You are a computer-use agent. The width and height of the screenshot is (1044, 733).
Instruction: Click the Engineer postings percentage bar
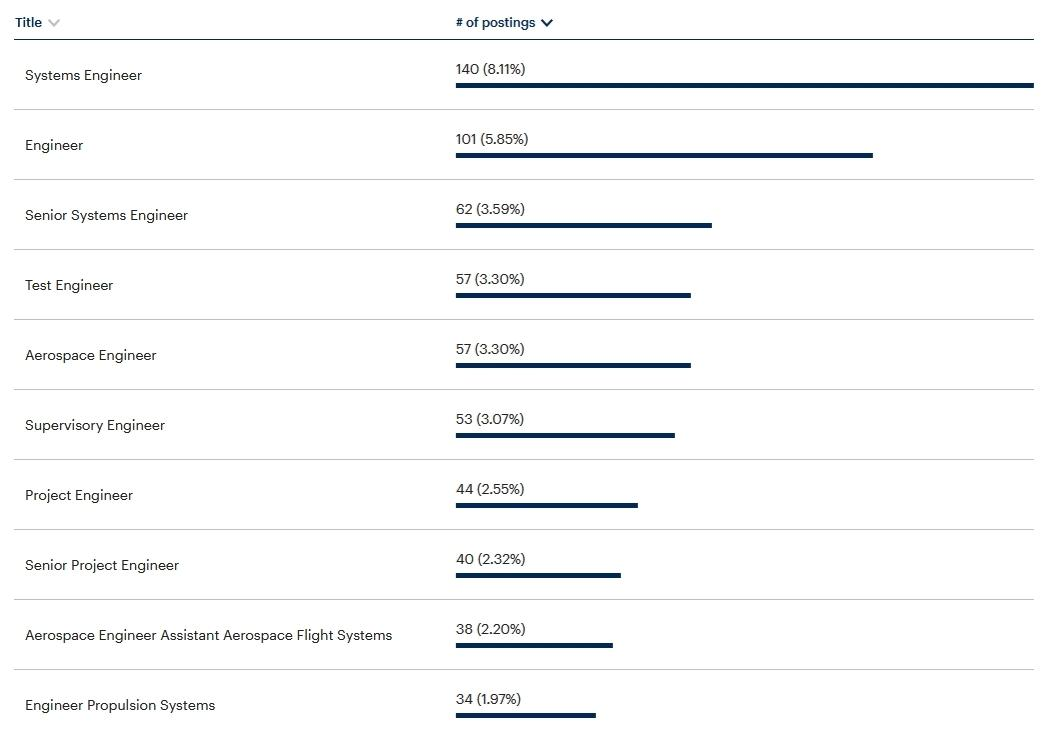pos(664,156)
